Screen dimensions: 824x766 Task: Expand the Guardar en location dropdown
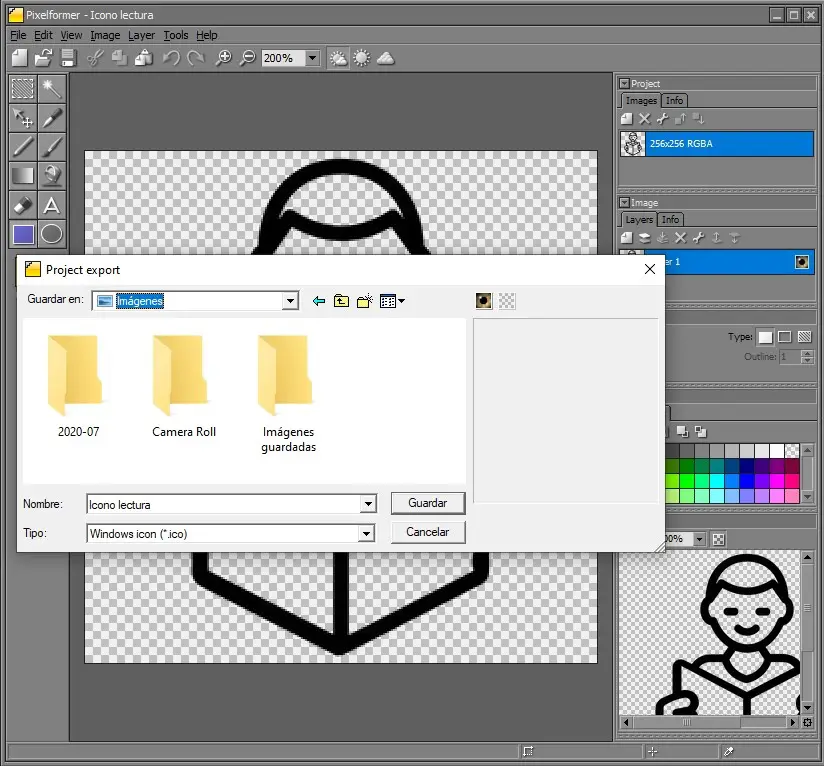(x=290, y=301)
